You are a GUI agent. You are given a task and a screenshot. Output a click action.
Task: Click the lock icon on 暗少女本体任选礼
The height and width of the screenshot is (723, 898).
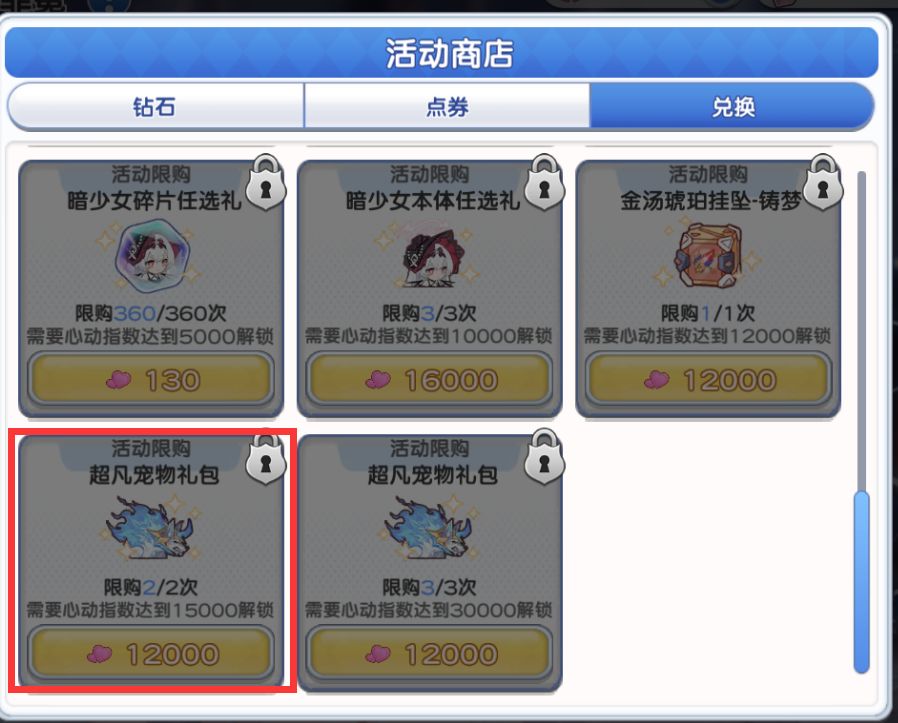(544, 182)
